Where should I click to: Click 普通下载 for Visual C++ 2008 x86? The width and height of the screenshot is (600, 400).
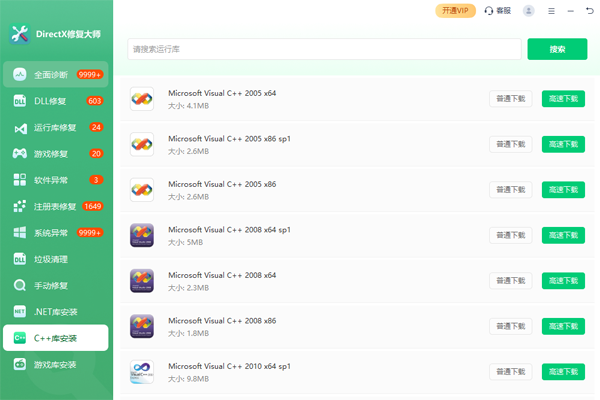click(x=510, y=326)
